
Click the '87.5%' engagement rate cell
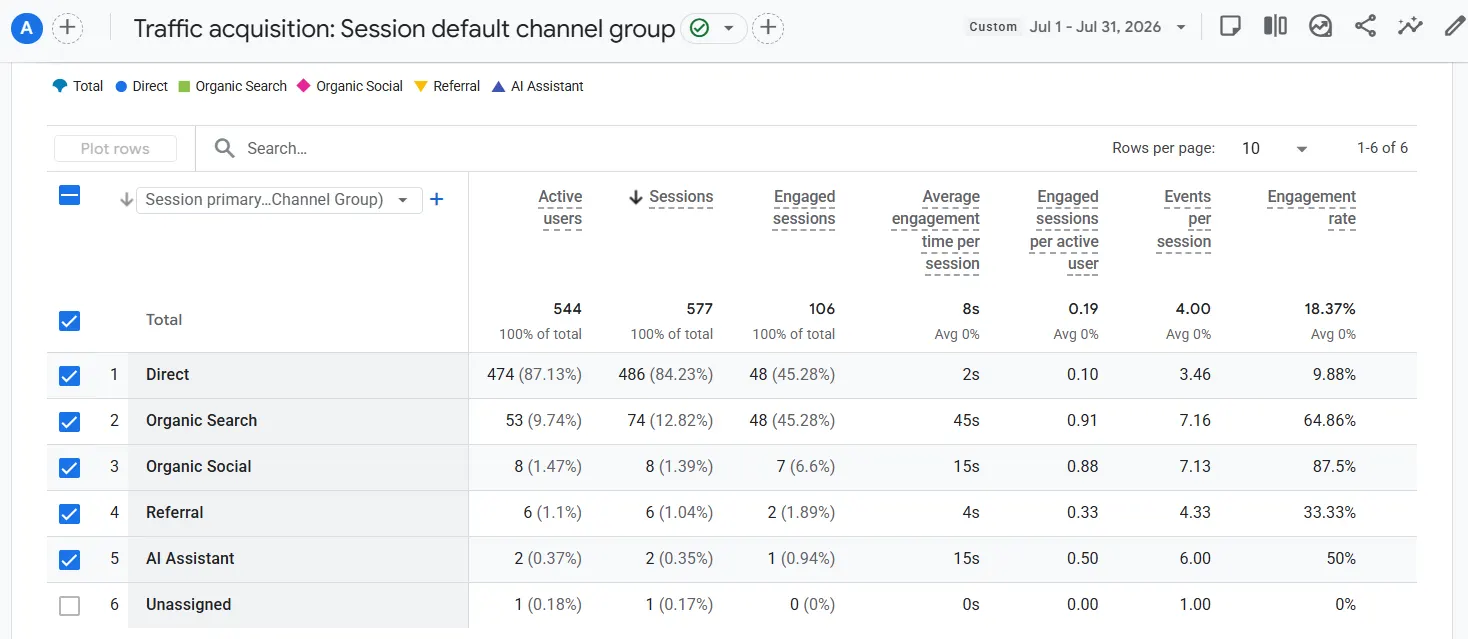pyautogui.click(x=1334, y=466)
